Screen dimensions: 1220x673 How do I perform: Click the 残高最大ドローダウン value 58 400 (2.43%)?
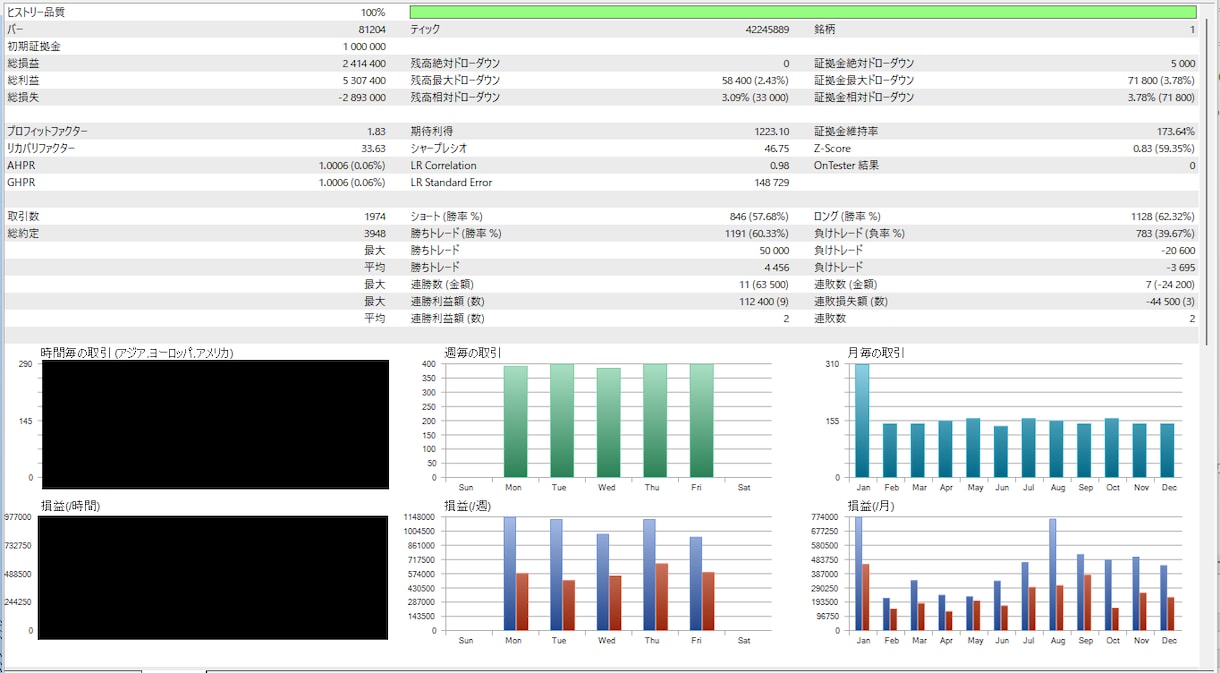755,80
